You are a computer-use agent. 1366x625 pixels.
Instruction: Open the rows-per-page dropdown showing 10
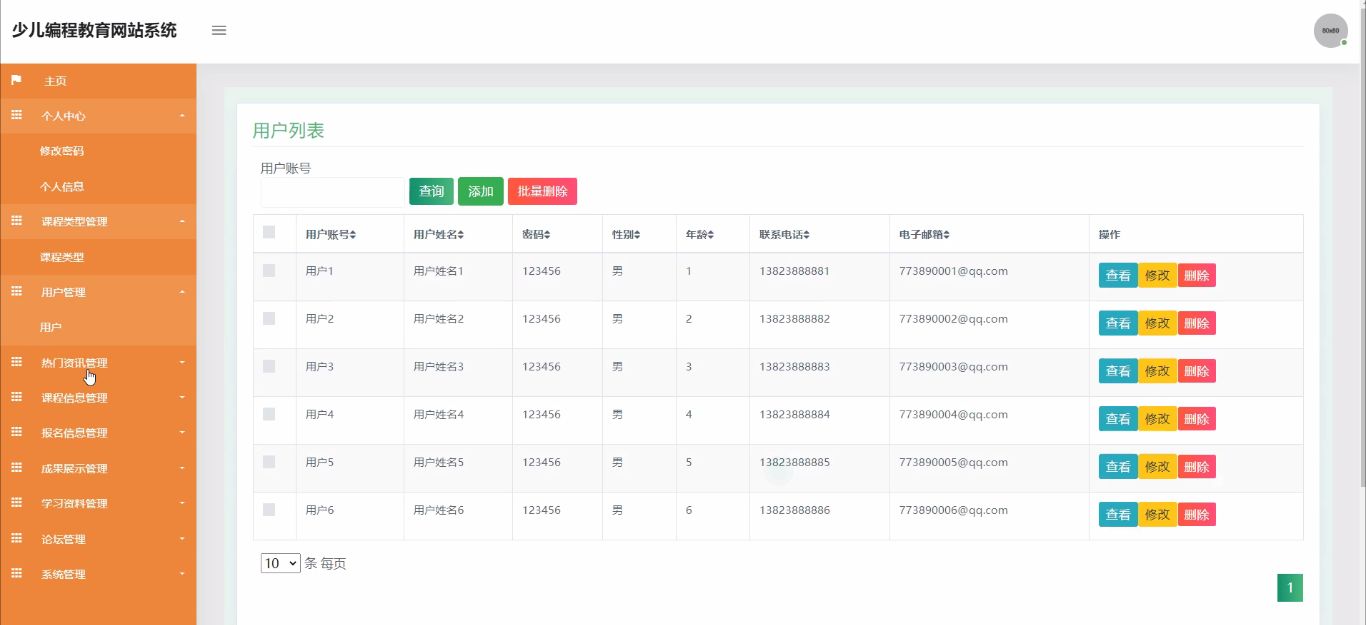280,563
